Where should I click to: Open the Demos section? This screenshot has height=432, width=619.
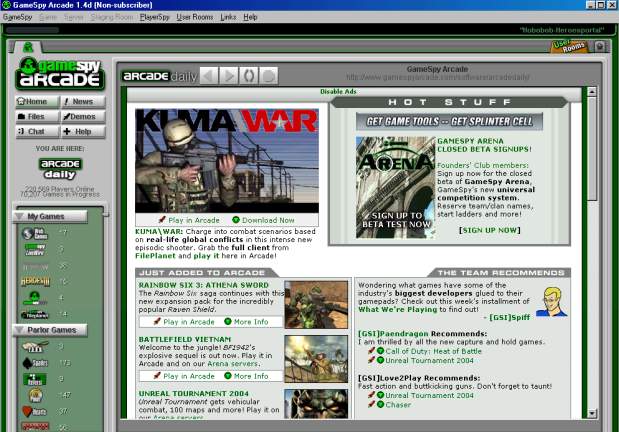tap(83, 116)
